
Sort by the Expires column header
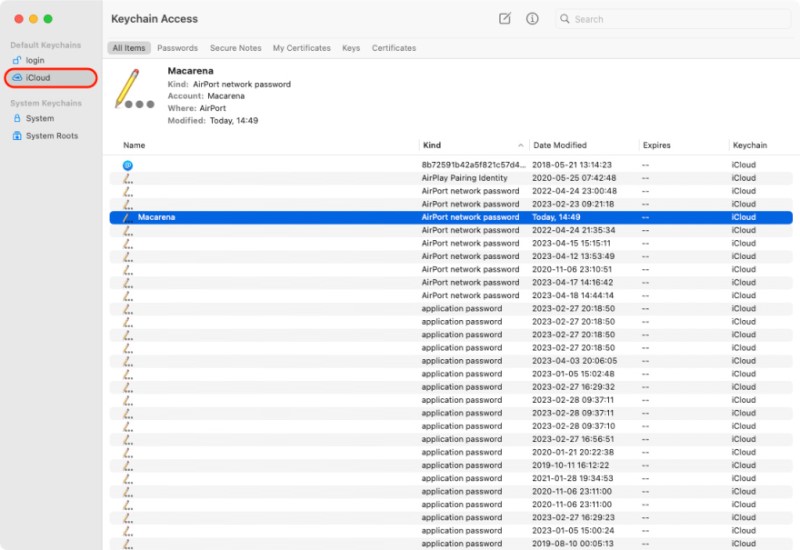pos(656,145)
